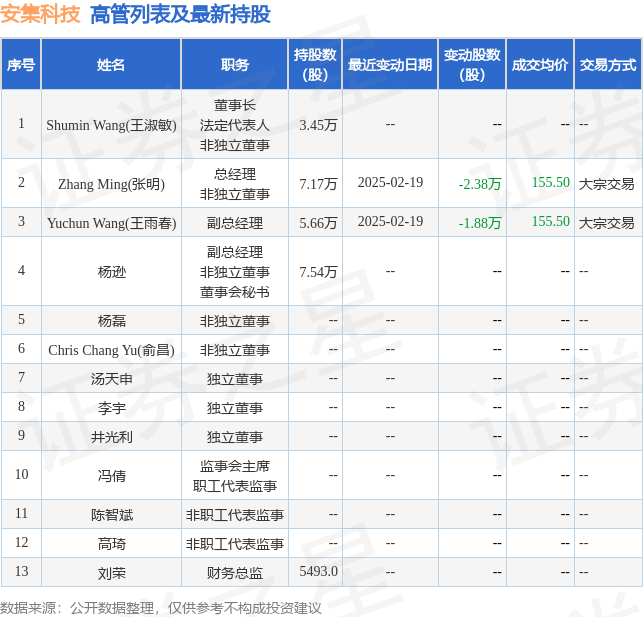The width and height of the screenshot is (643, 617).
Task: Click 大宗交易 in Yuchun Wang's row
Action: (x=607, y=223)
